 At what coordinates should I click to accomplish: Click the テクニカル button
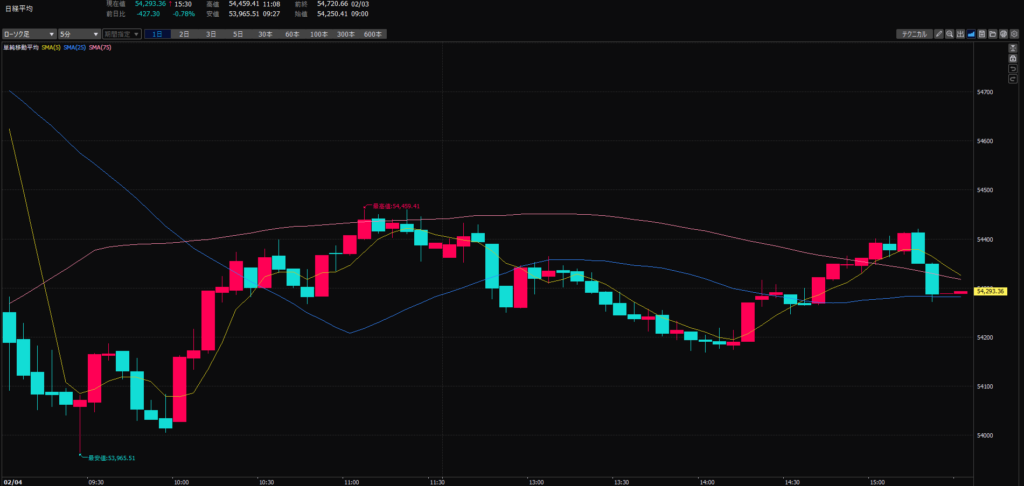point(914,34)
